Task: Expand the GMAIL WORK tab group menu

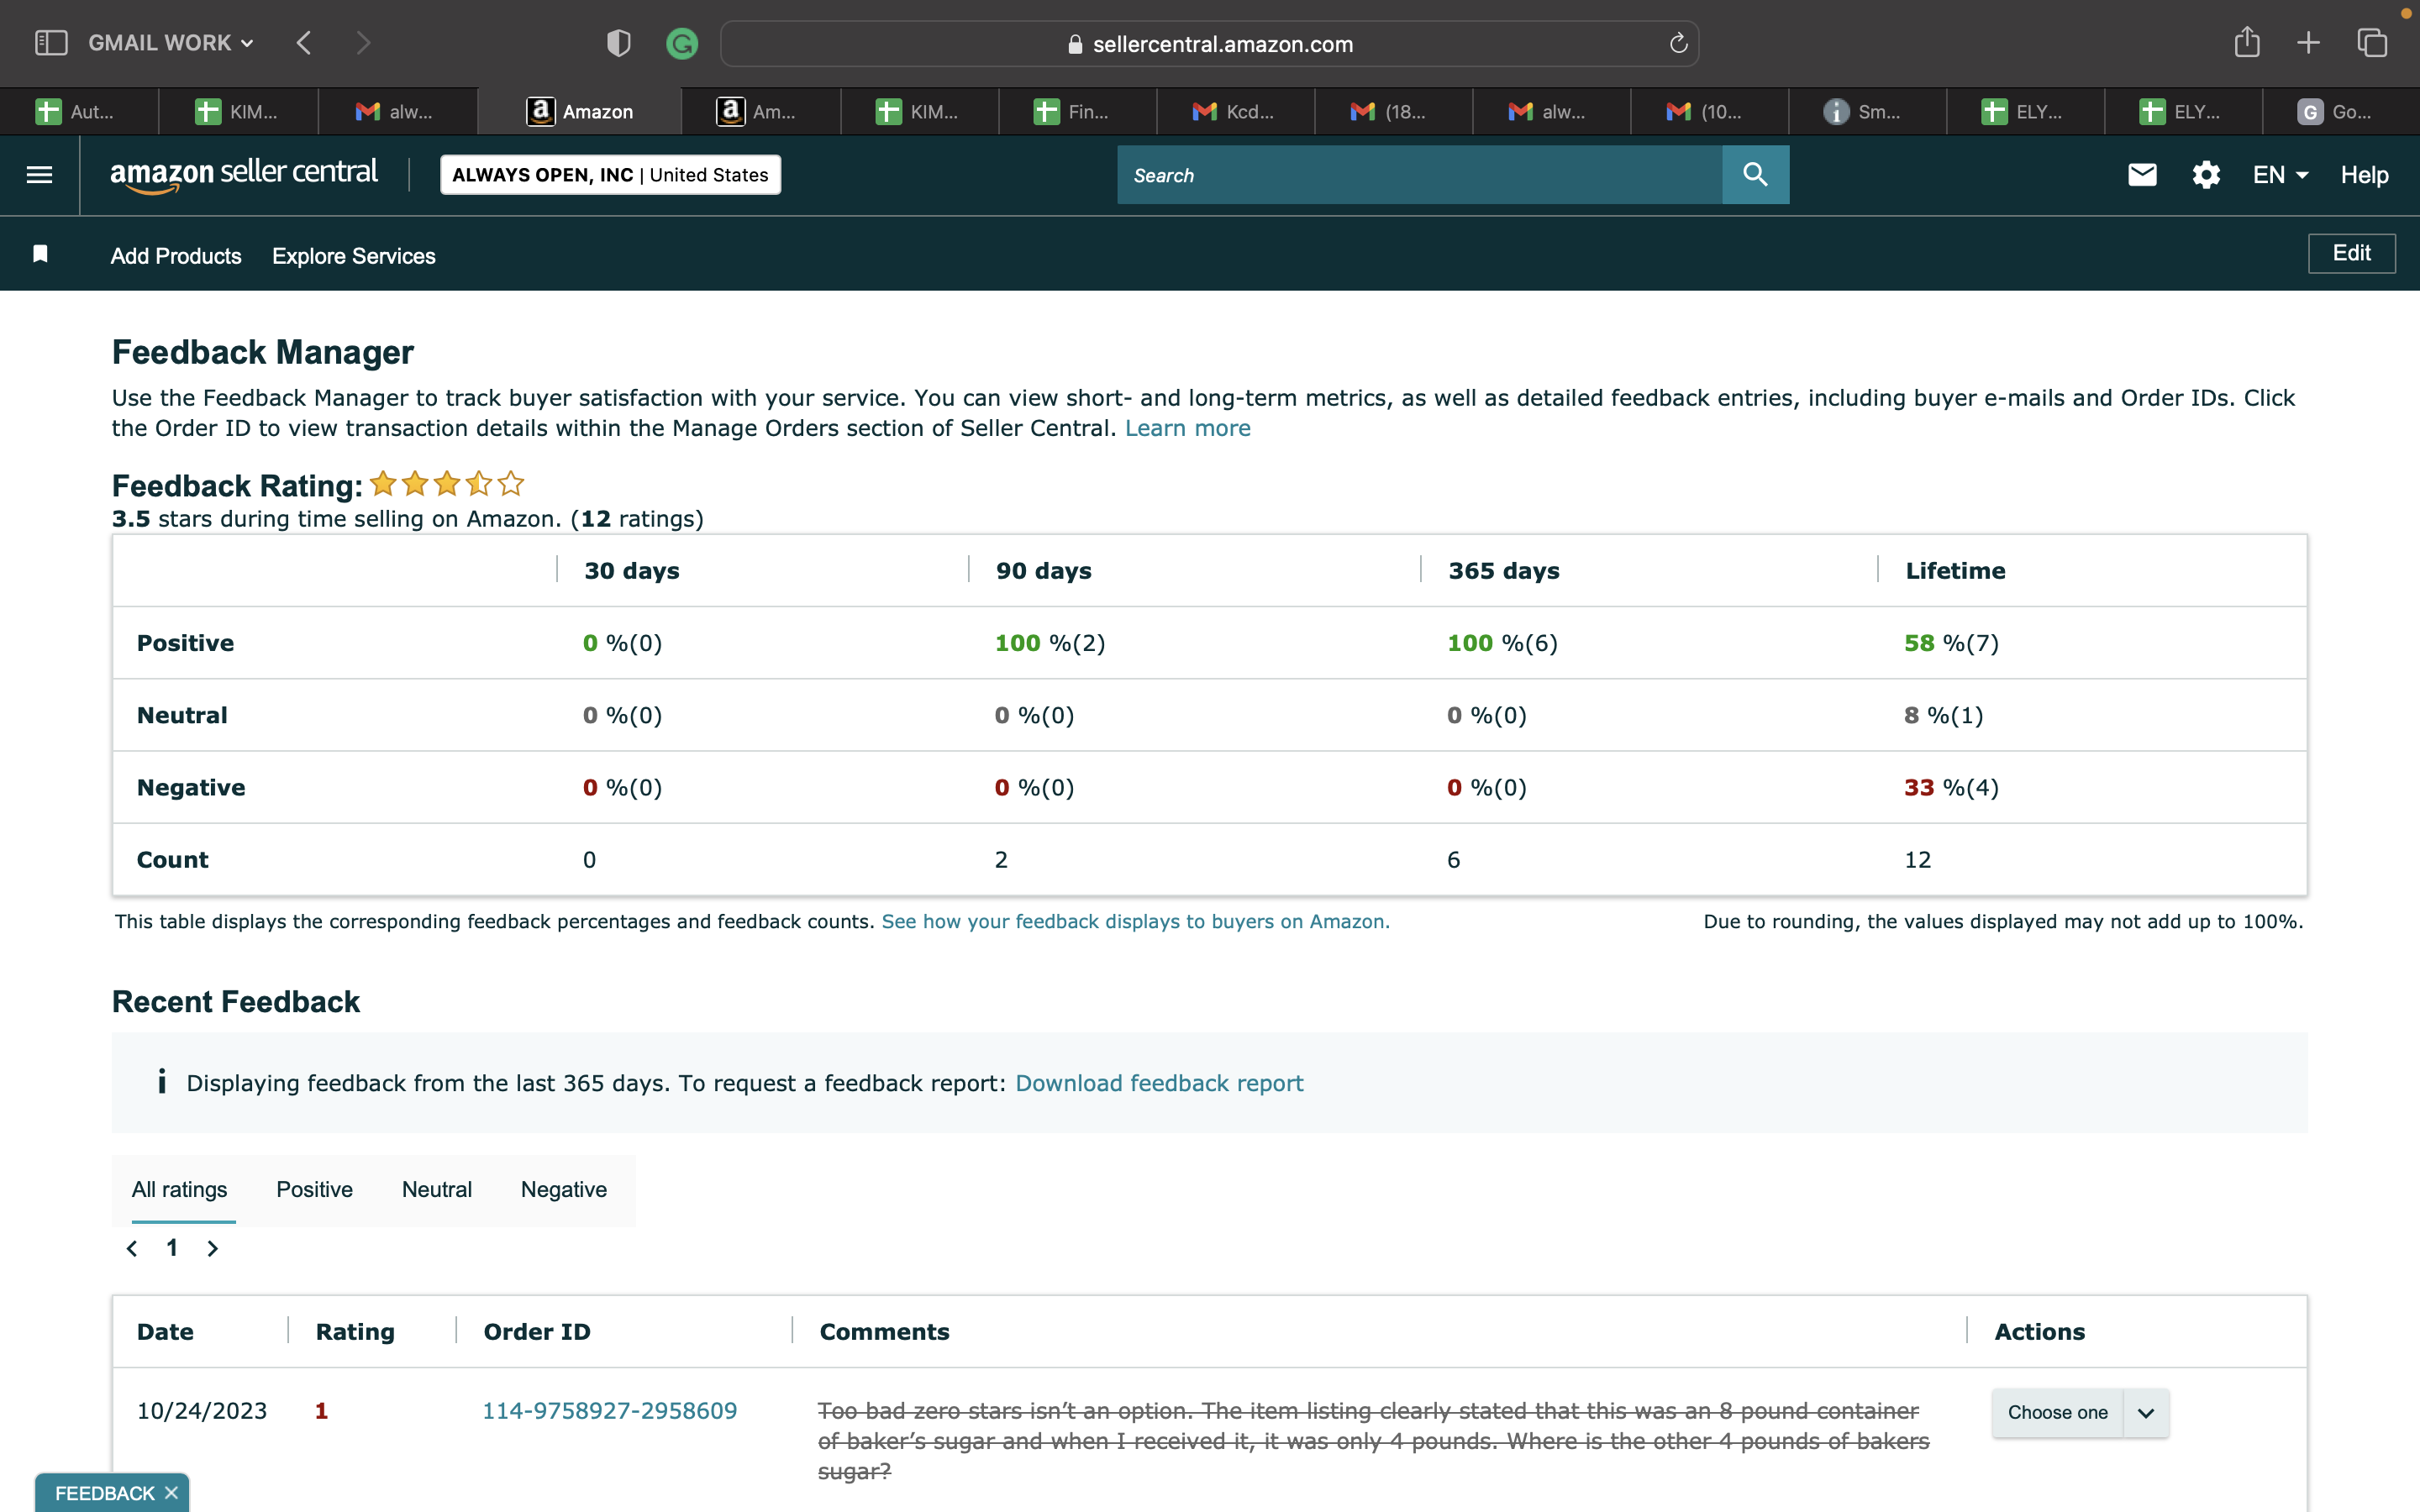Action: 170,43
